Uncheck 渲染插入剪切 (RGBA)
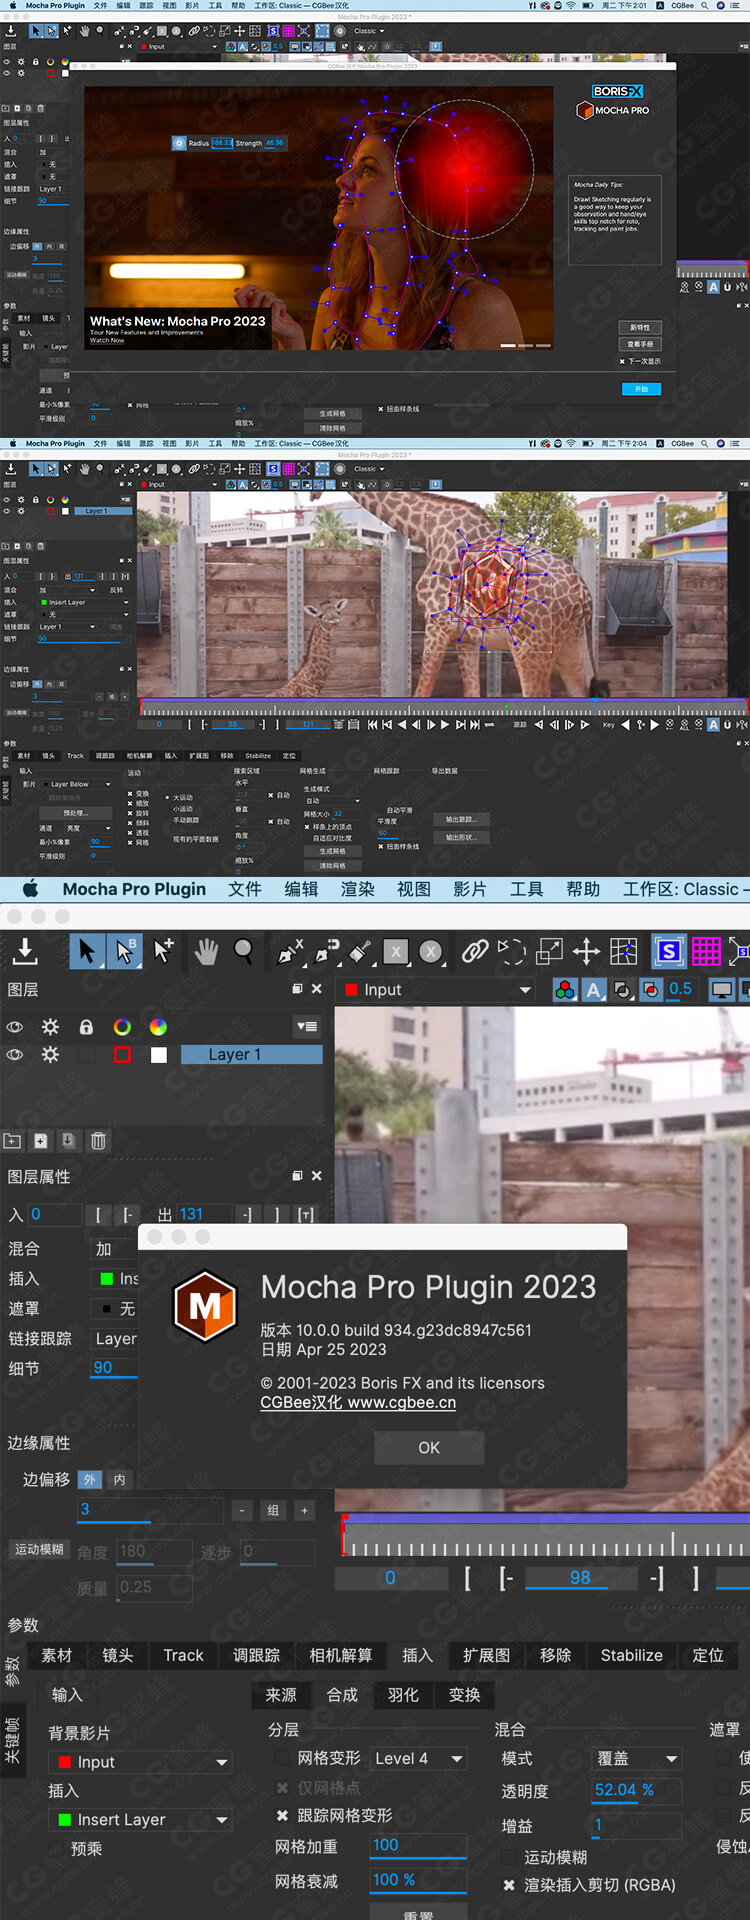This screenshot has height=1920, width=750. [x=509, y=1885]
